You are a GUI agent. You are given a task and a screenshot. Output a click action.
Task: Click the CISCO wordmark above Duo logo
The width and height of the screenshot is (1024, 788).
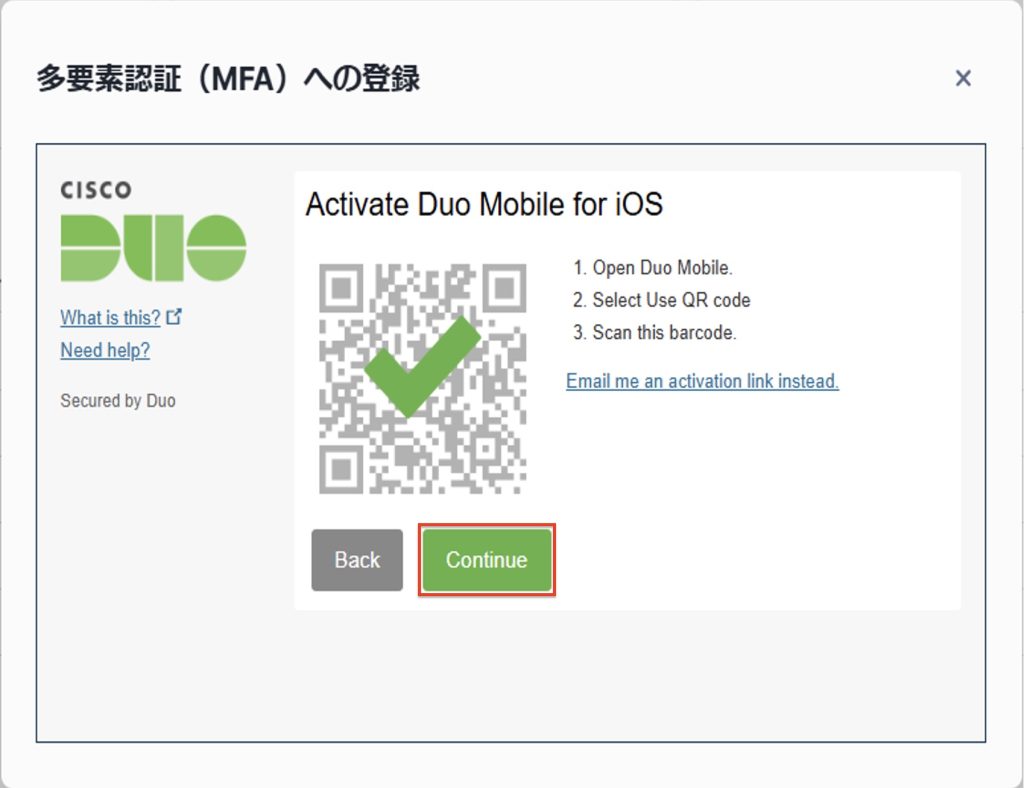pos(96,190)
